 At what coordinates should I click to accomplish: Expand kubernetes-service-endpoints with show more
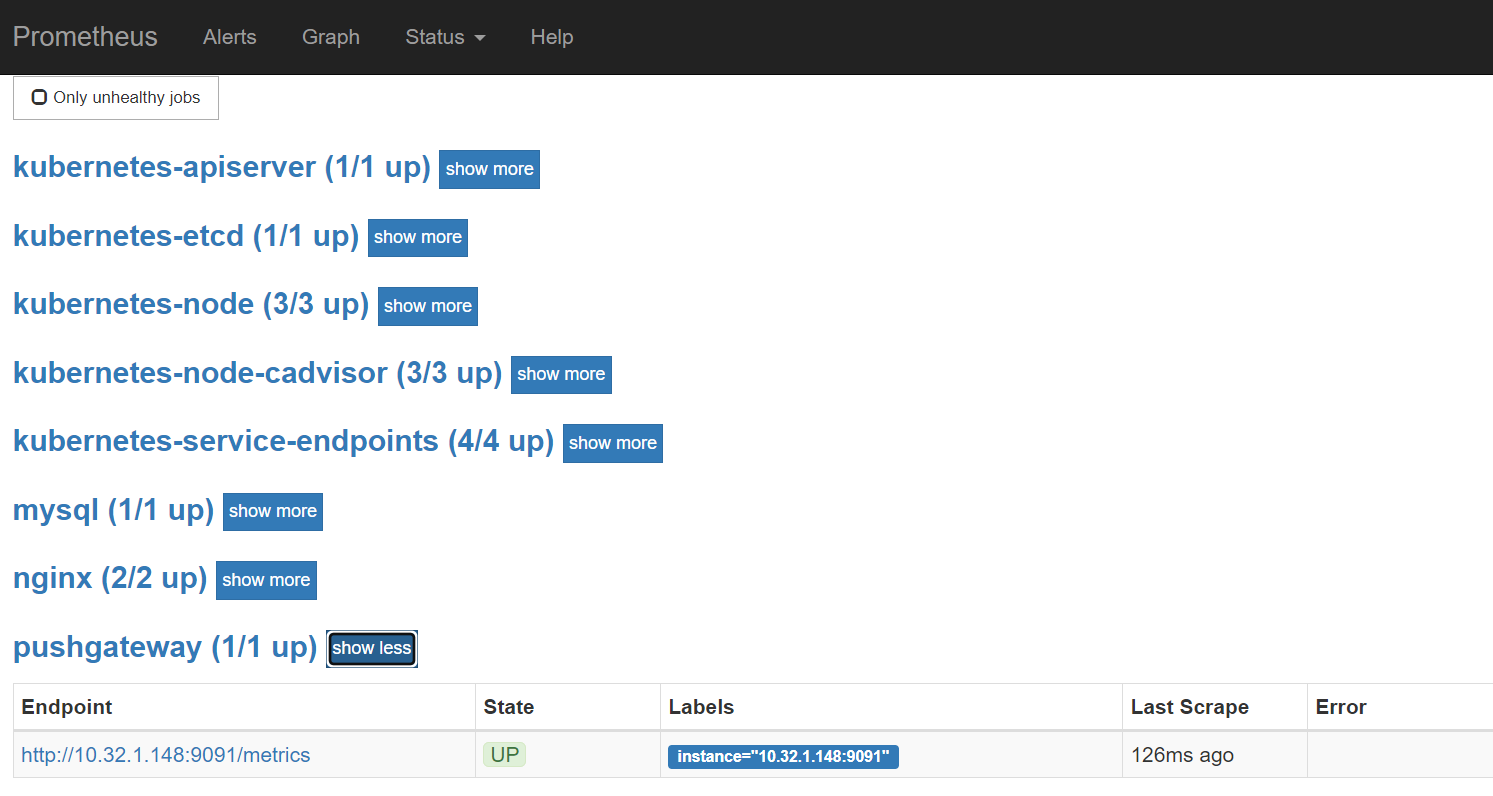pos(613,443)
